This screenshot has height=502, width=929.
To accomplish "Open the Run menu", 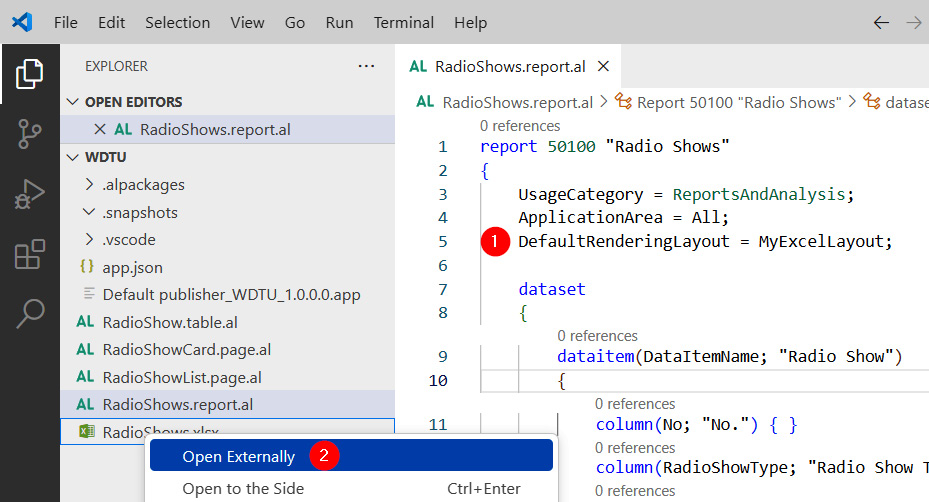I will coord(339,23).
